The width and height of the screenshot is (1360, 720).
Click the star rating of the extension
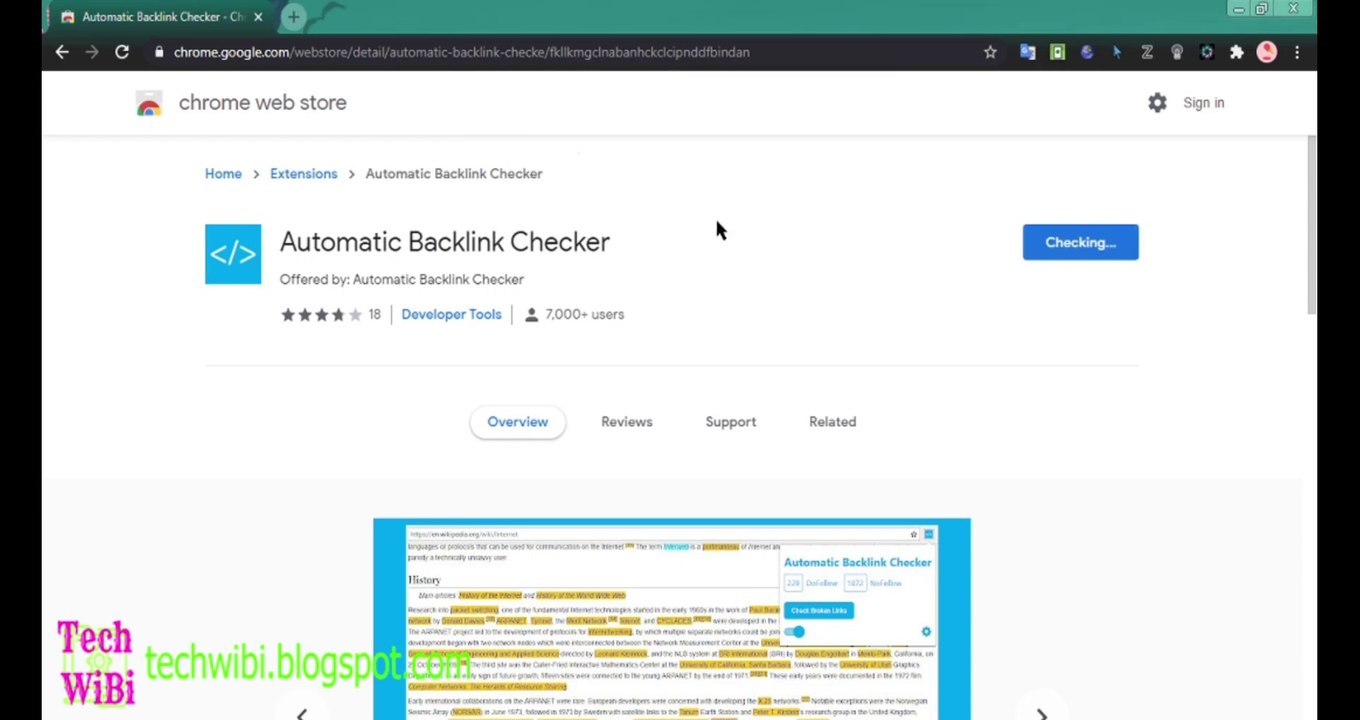[321, 314]
